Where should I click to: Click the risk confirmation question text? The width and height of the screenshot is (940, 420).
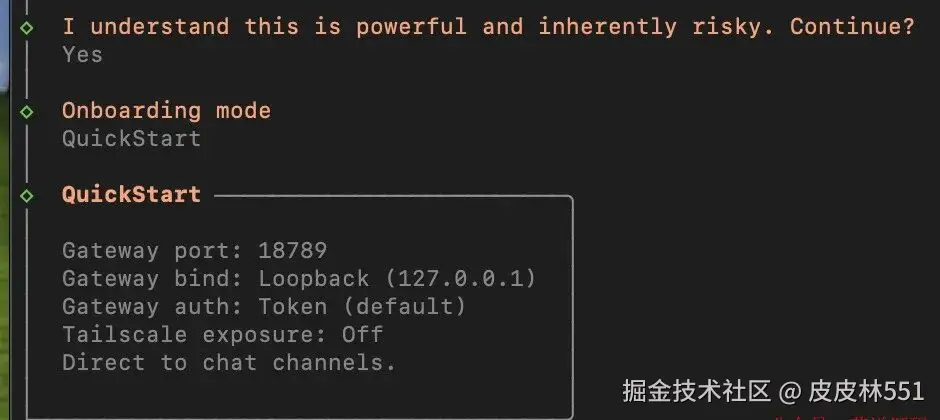pos(488,27)
